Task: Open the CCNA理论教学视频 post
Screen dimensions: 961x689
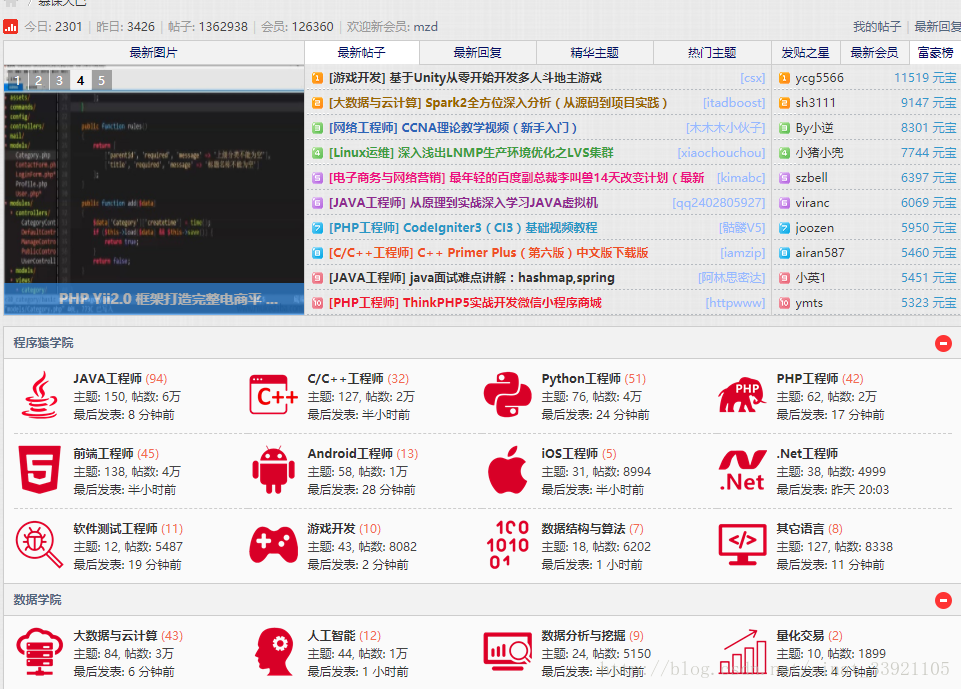Action: (x=453, y=128)
